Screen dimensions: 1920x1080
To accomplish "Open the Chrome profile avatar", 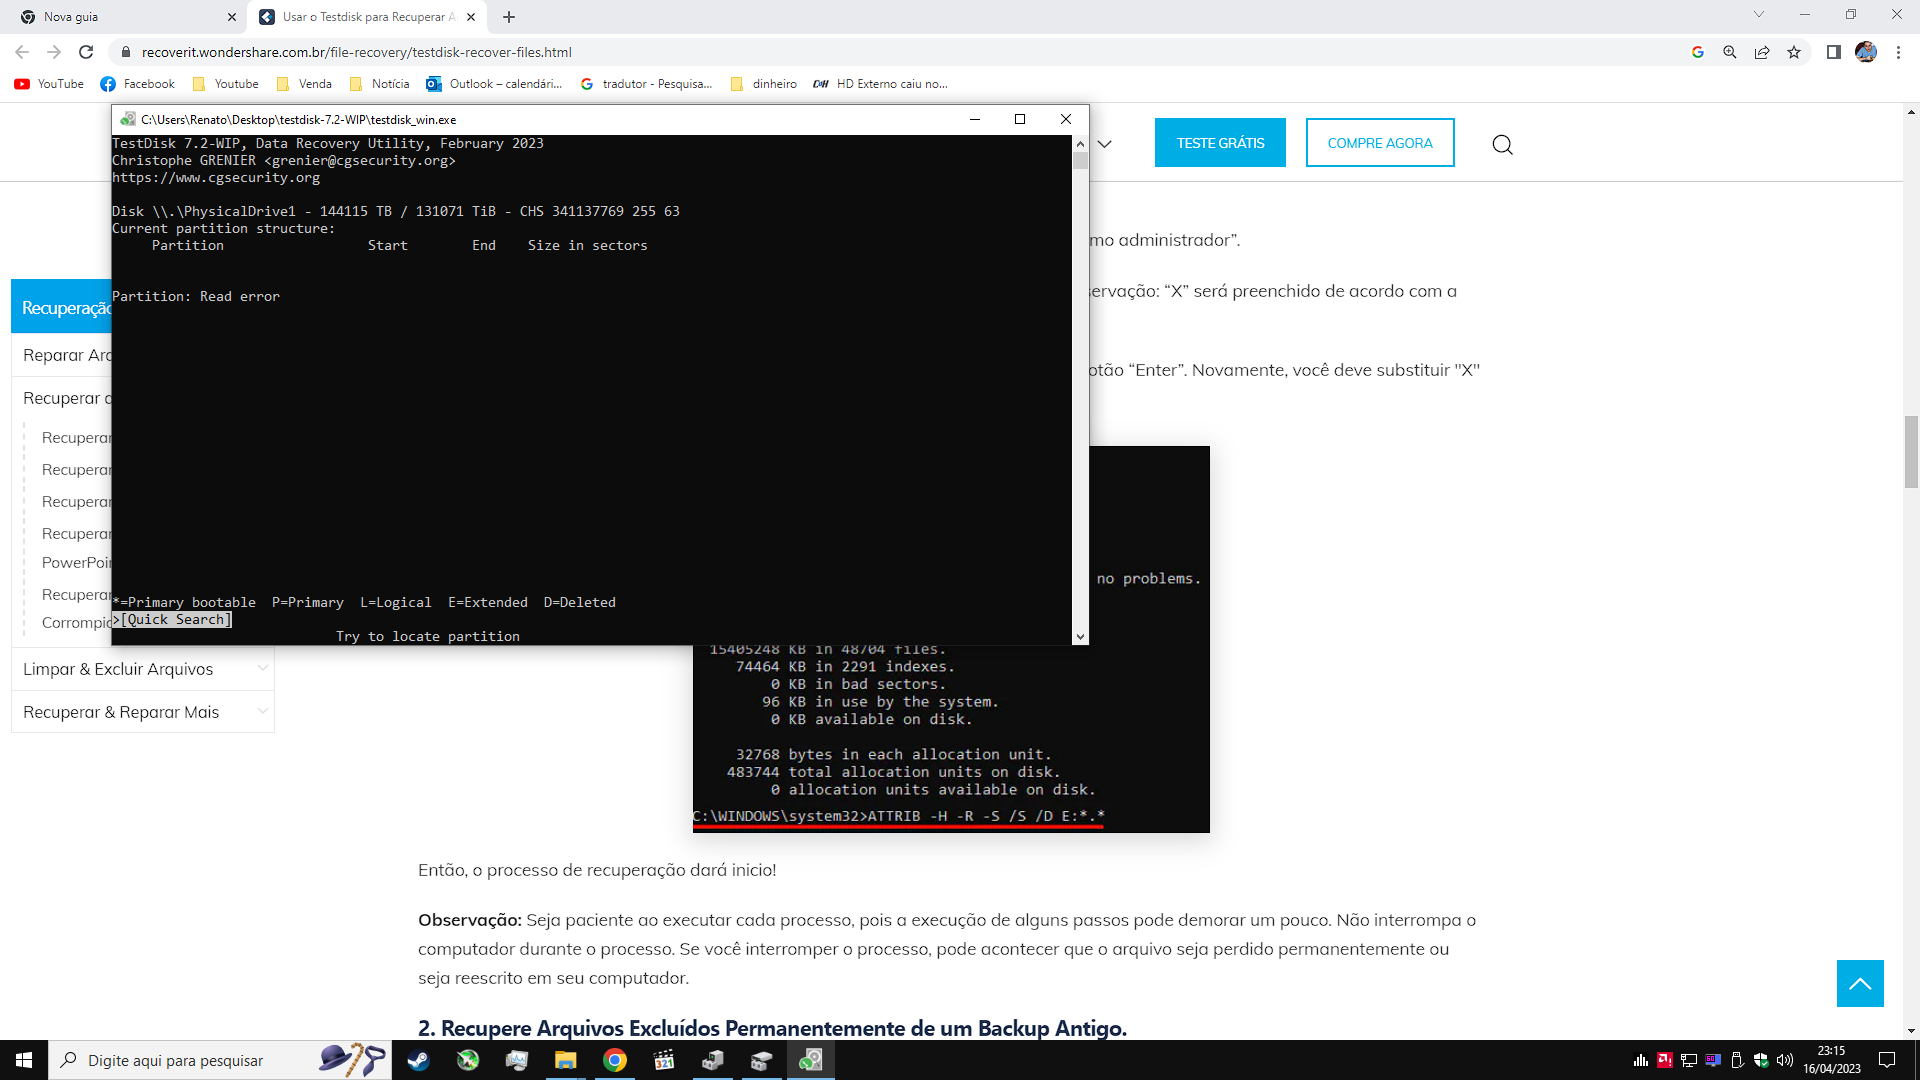I will (1866, 52).
